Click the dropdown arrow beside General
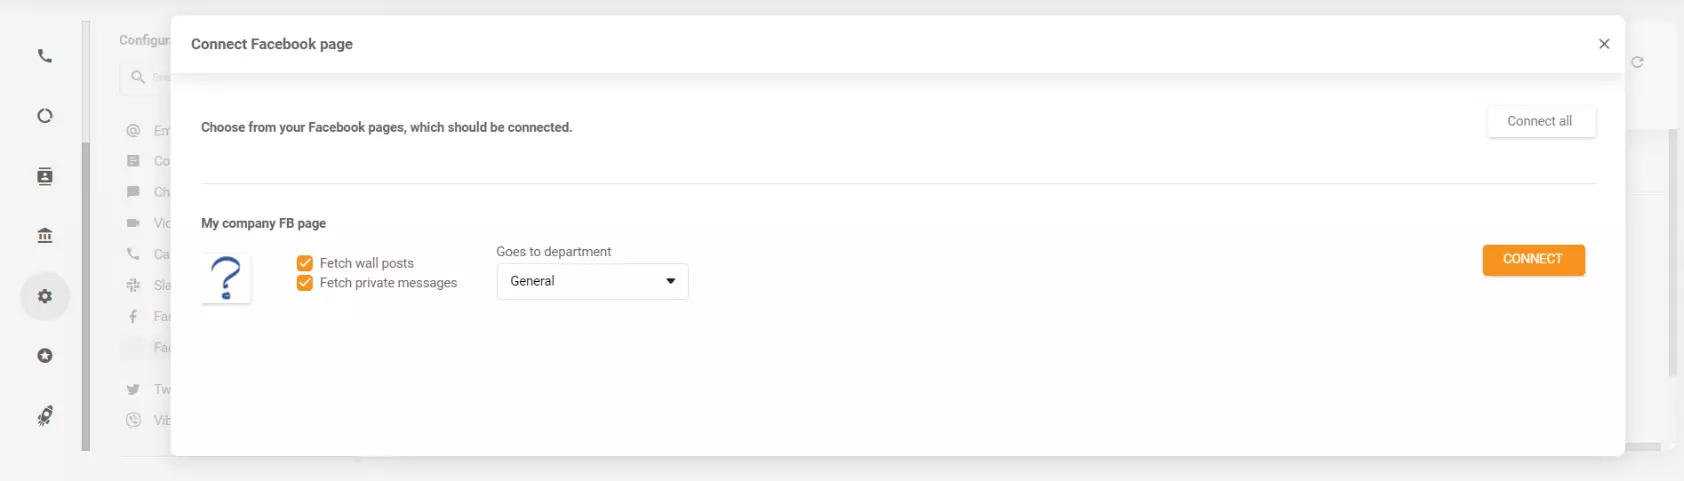1684x481 pixels. 671,281
